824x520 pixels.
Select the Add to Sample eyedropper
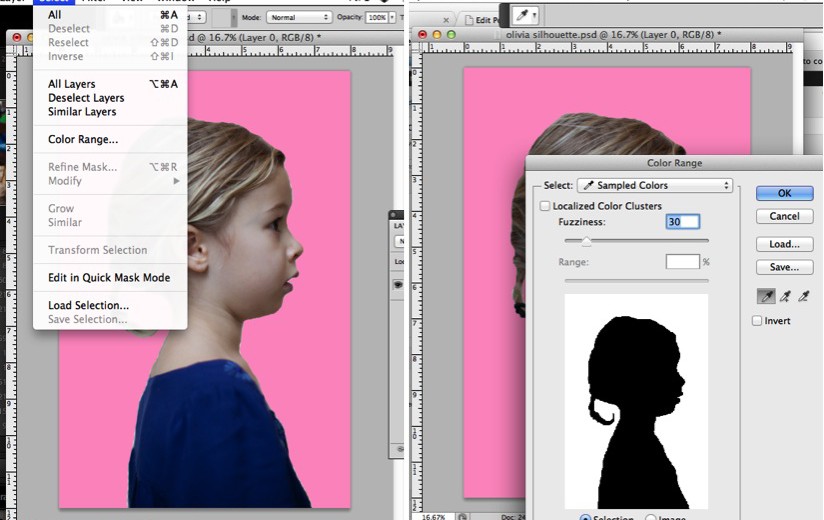pos(785,297)
